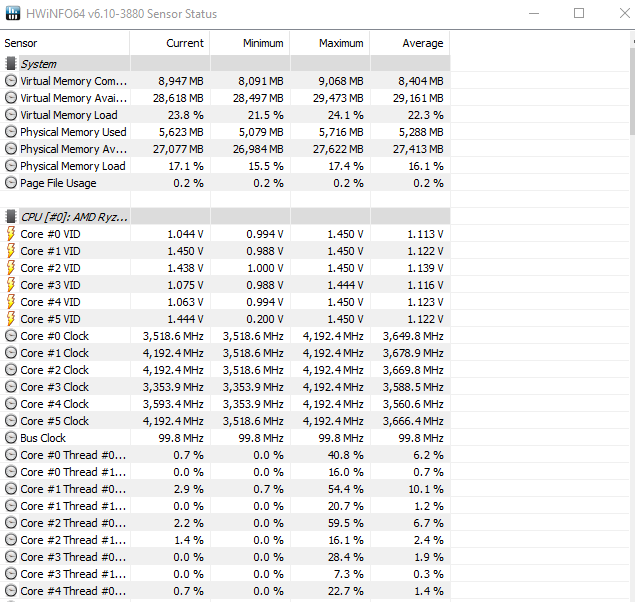
Task: Click the Core #1 Thread #0... row label
Action: 73,489
